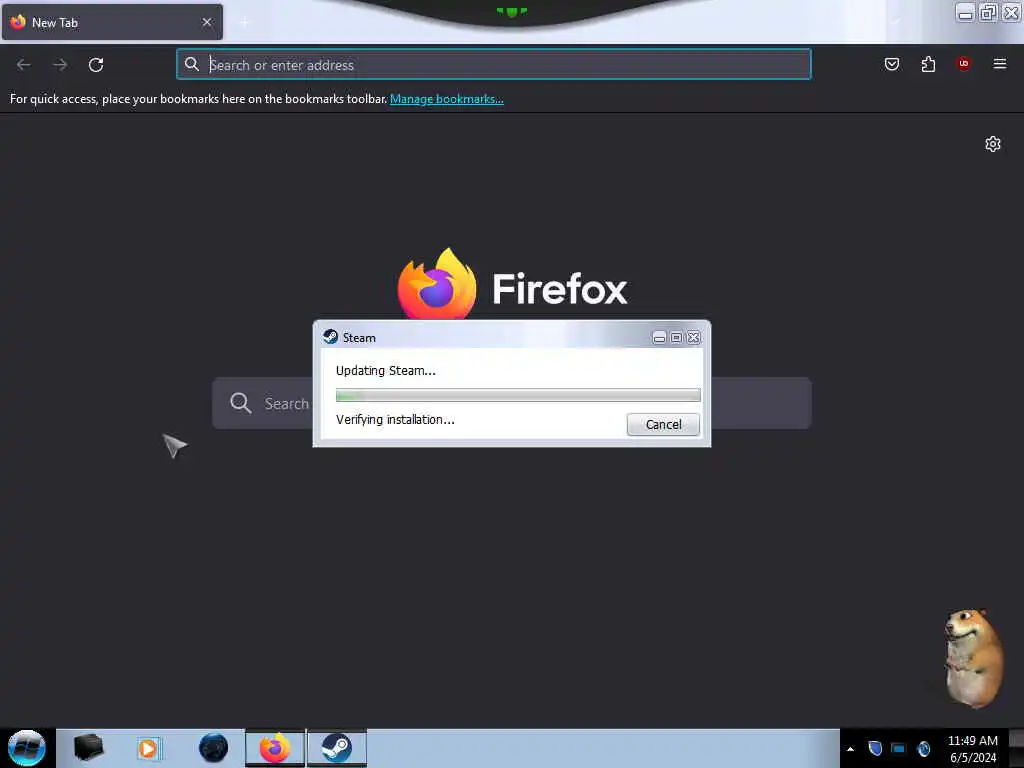This screenshot has width=1024, height=768.
Task: Open the New Tab personalize gear icon
Action: (993, 144)
